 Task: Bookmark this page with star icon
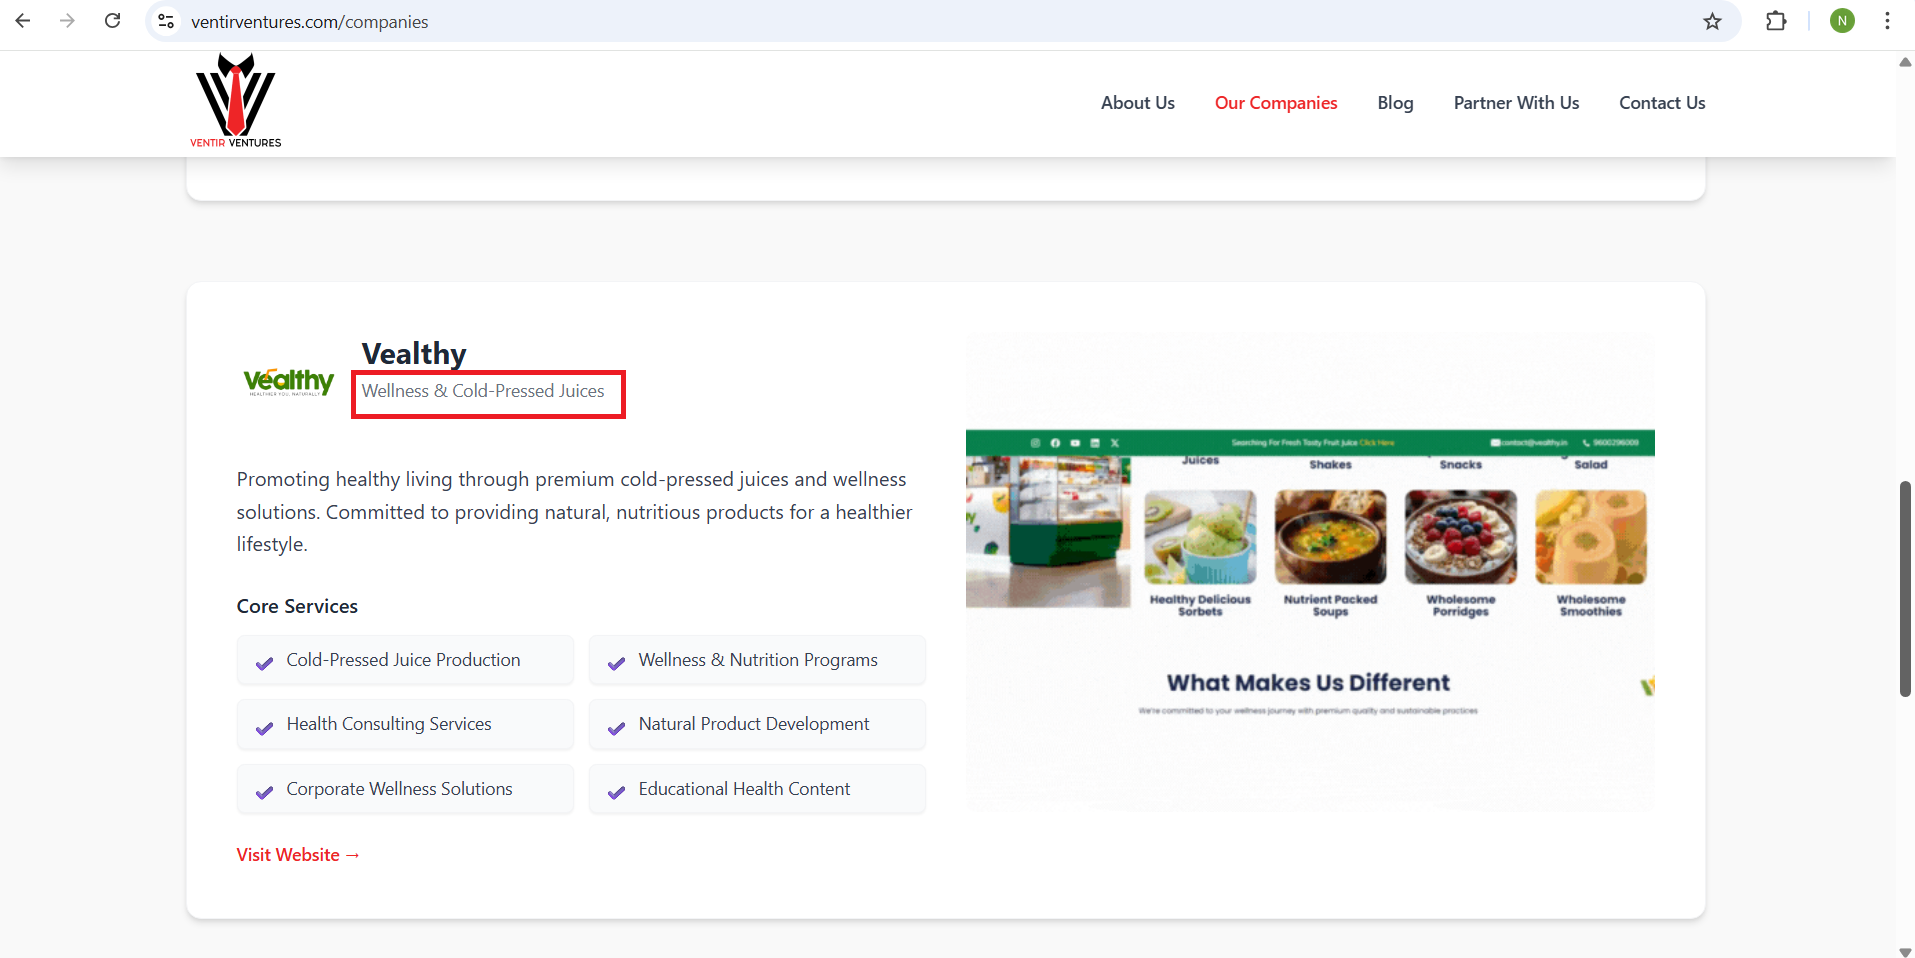(1712, 21)
